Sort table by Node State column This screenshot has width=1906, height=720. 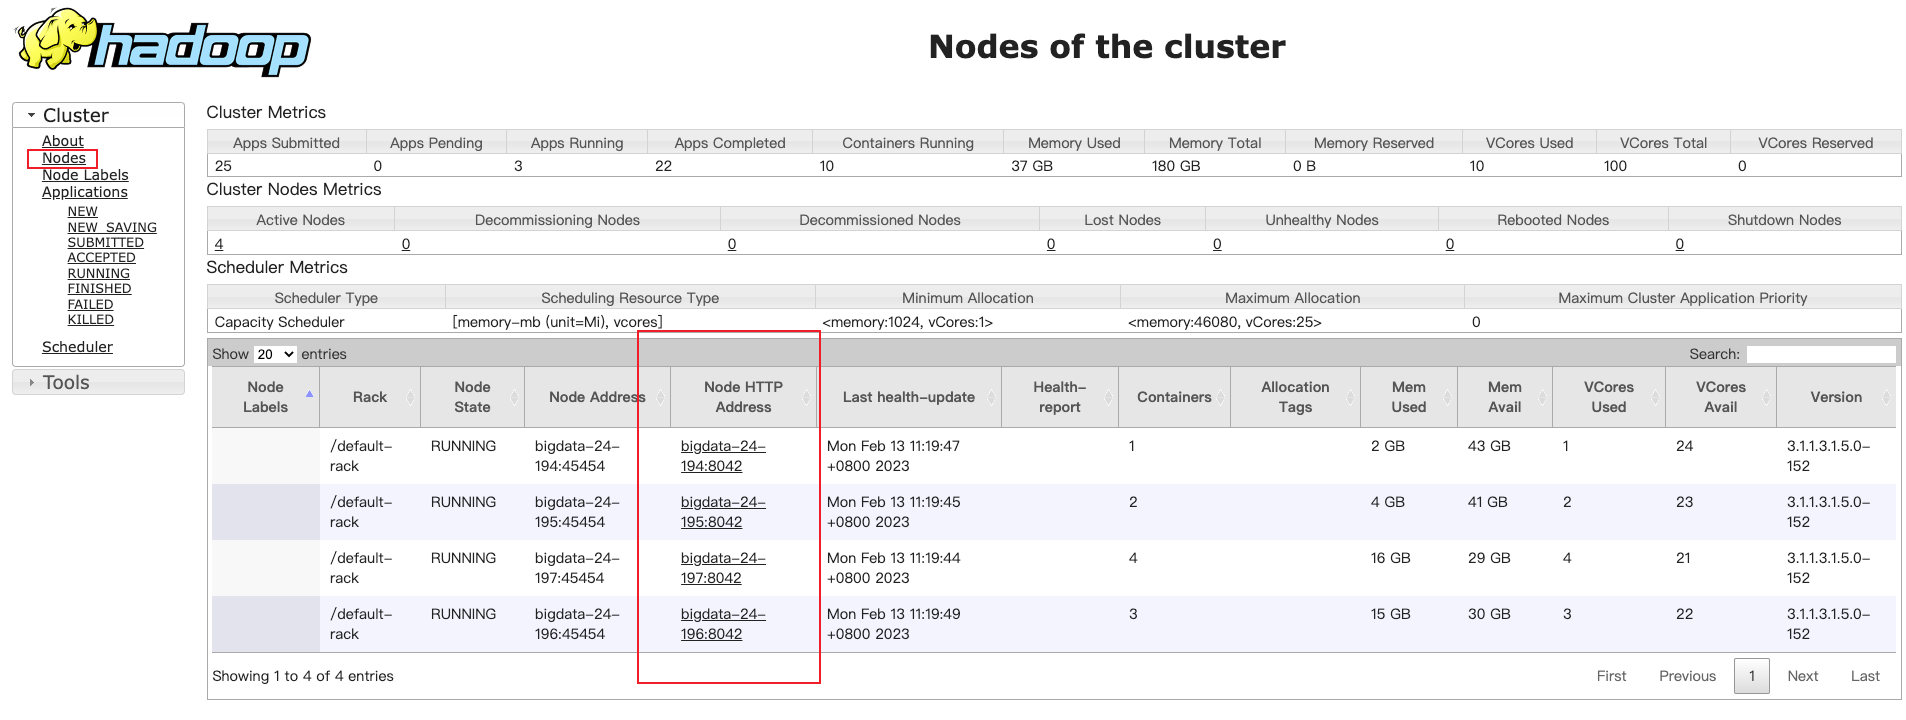coord(472,397)
